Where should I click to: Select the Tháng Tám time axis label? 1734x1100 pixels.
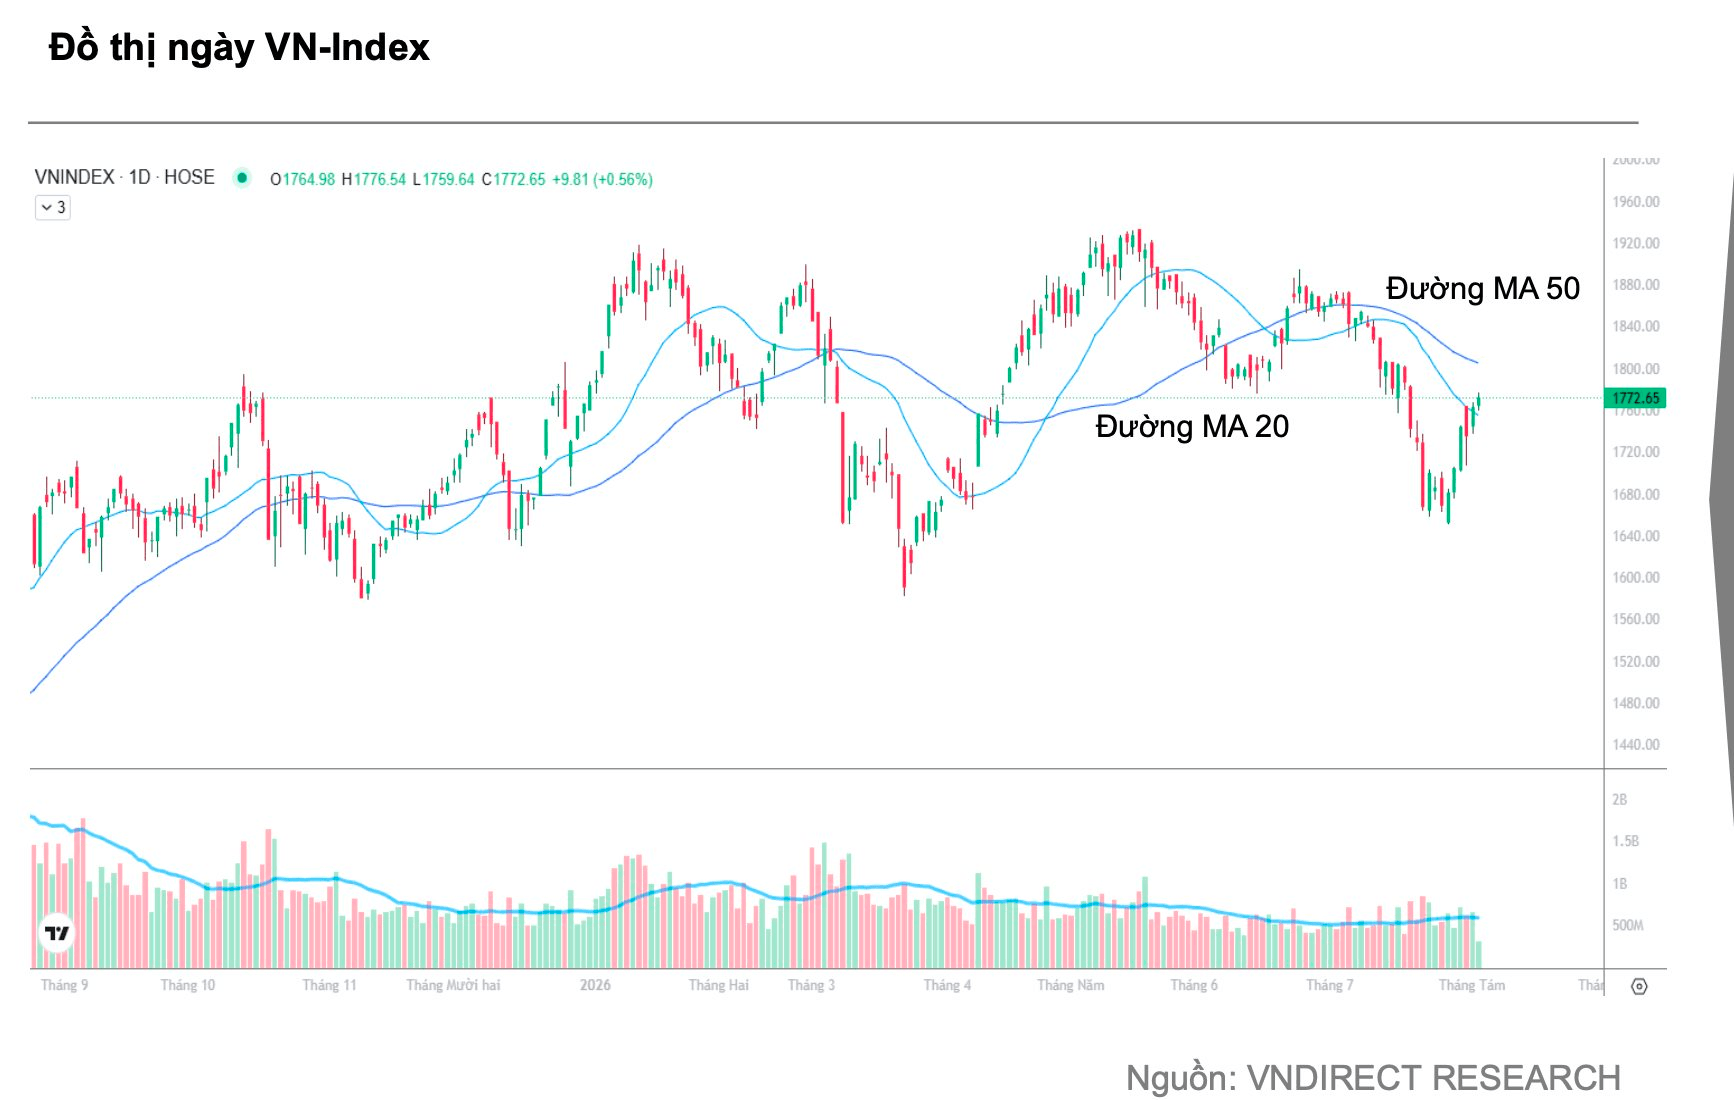(1471, 985)
